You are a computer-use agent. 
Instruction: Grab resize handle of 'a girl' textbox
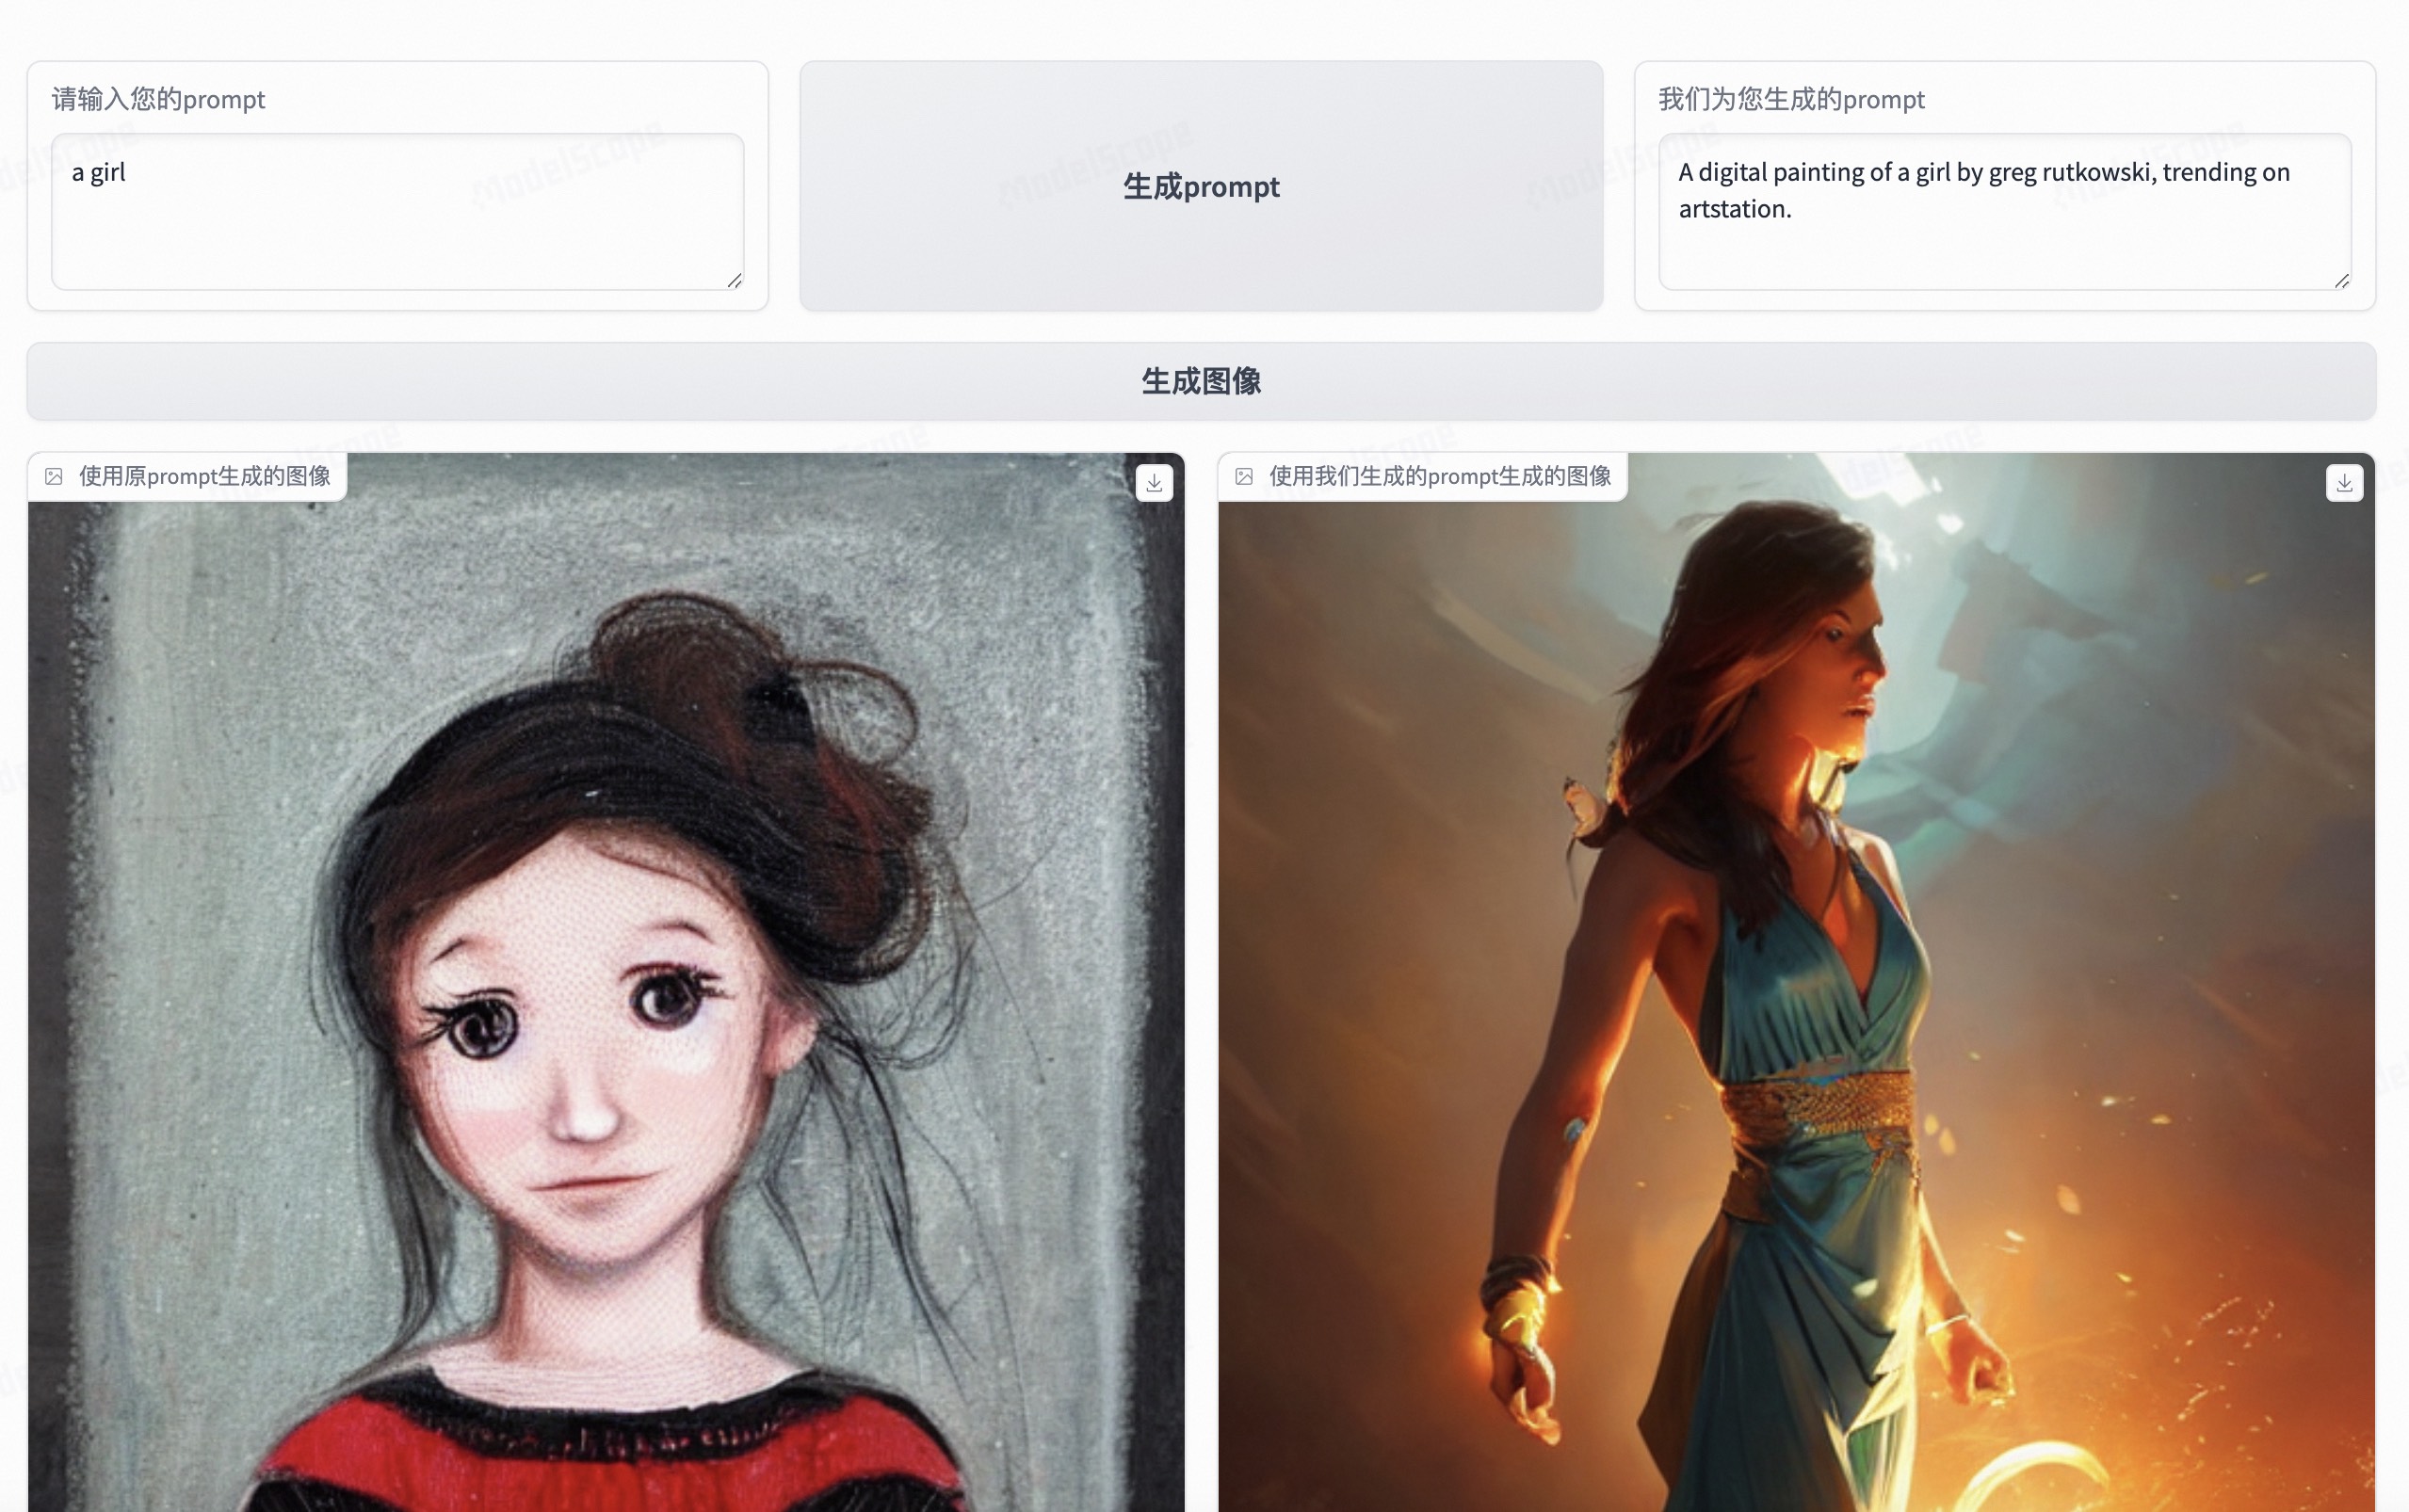(x=734, y=281)
